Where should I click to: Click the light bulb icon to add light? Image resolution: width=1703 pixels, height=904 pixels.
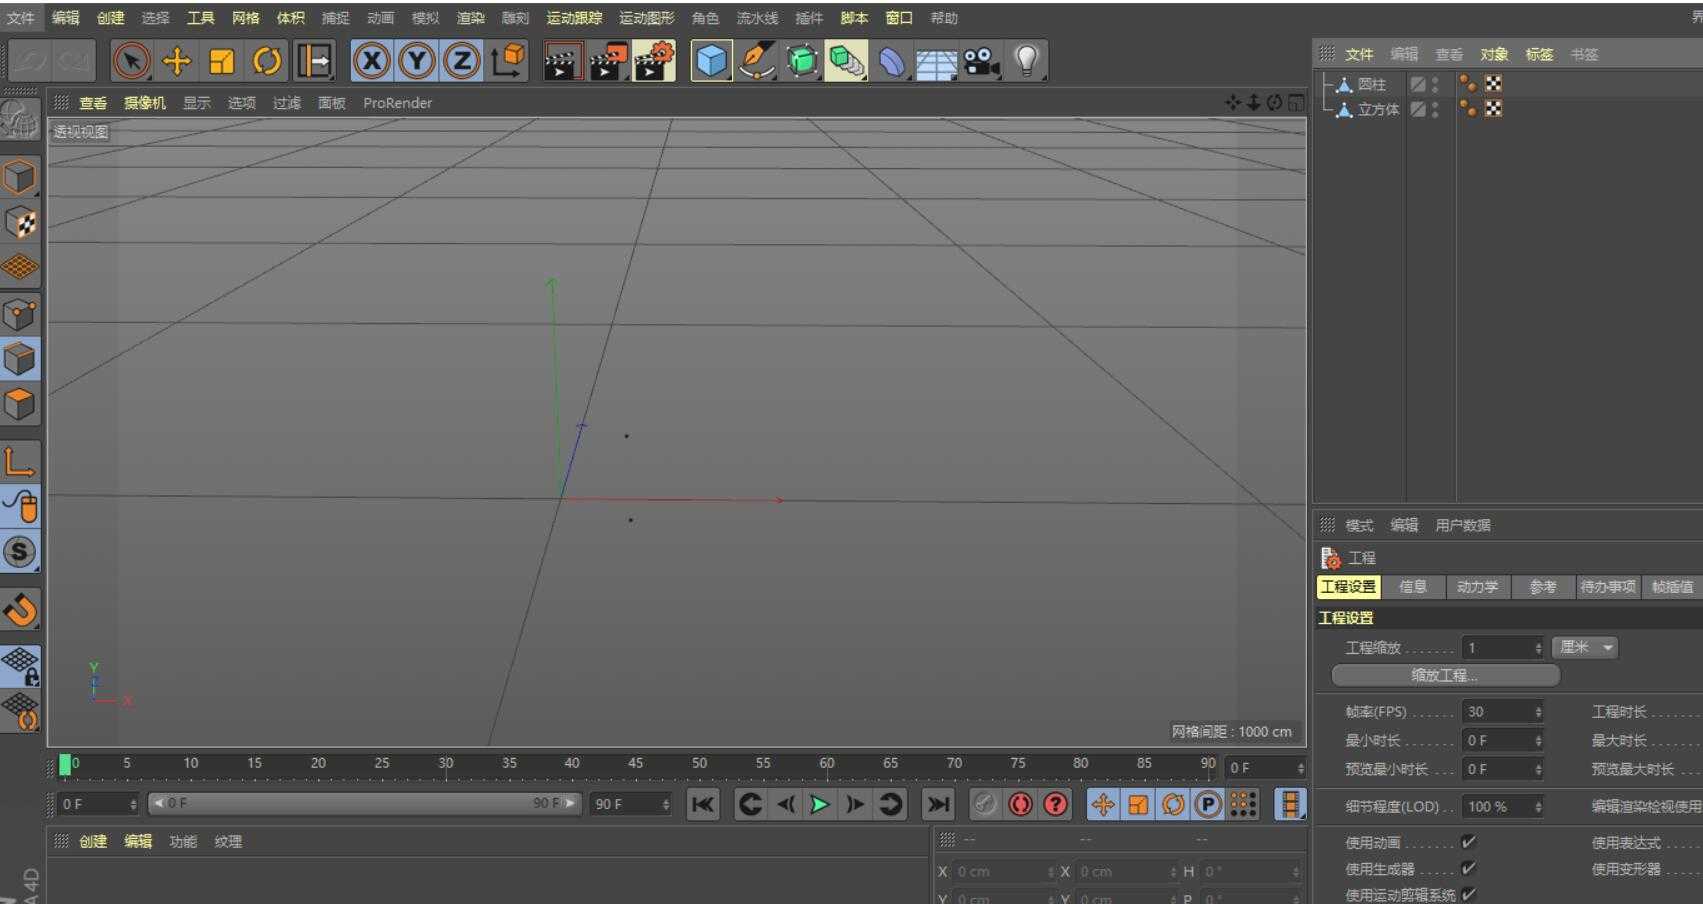pyautogui.click(x=1026, y=62)
